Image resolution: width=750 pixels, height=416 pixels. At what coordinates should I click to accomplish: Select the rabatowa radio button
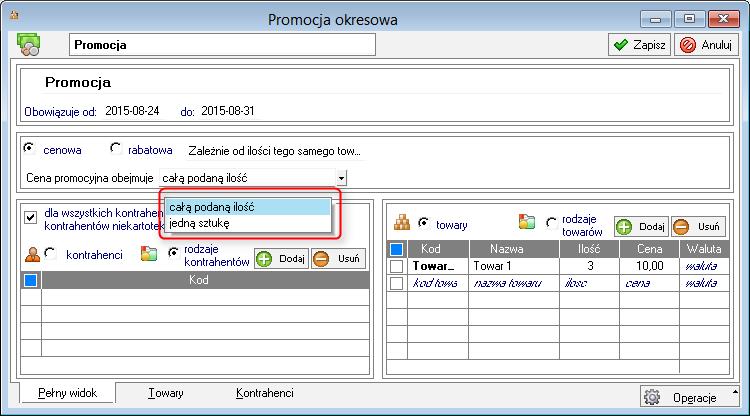point(115,149)
